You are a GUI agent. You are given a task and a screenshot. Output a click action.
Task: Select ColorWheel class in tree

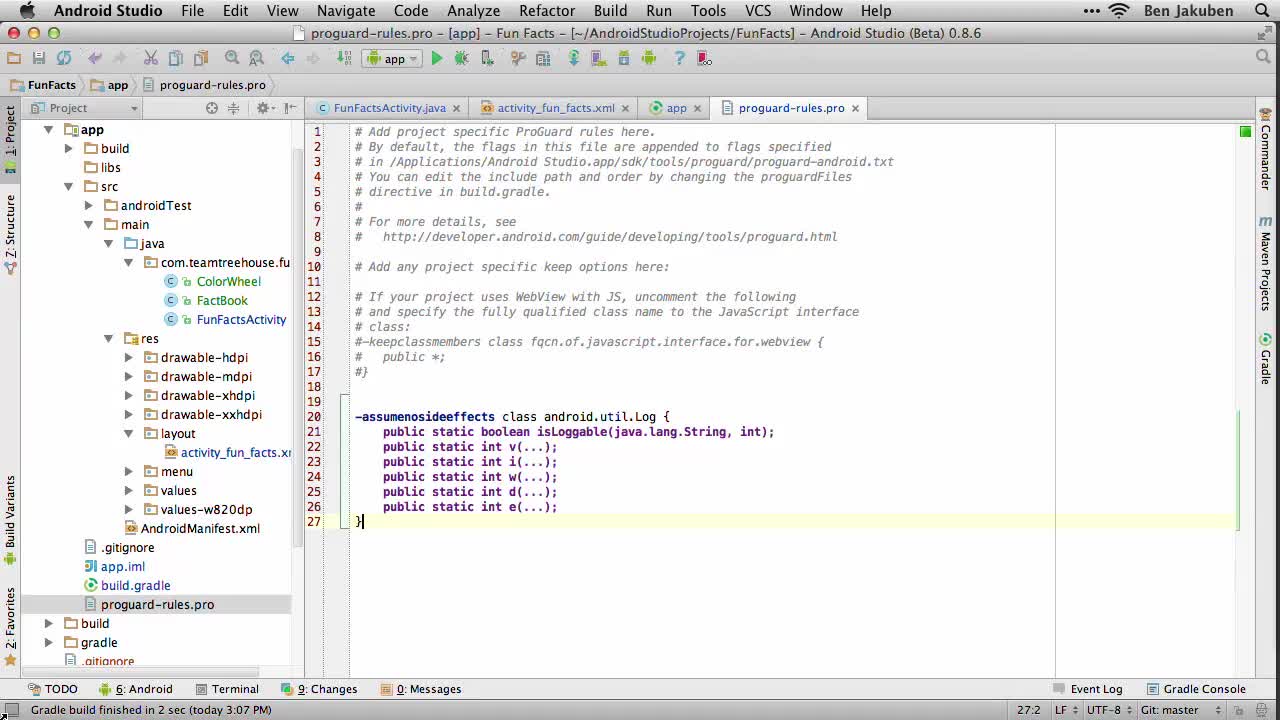228,282
